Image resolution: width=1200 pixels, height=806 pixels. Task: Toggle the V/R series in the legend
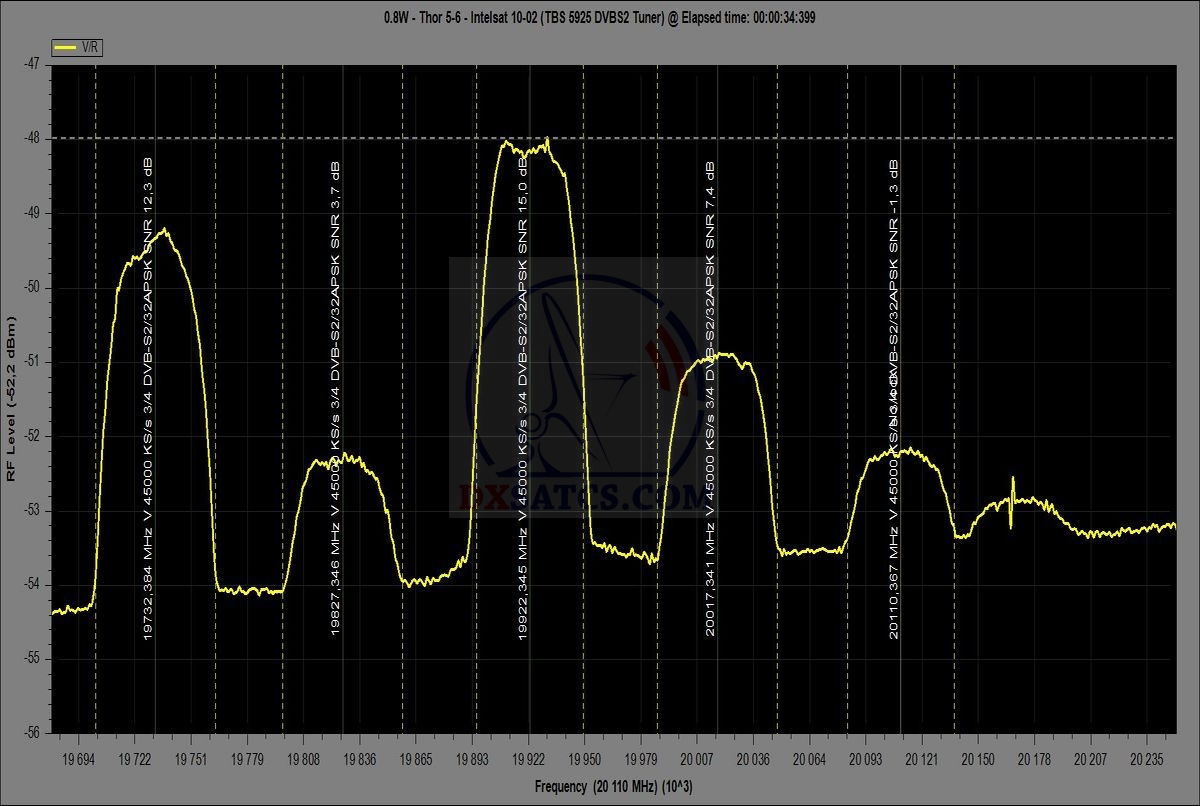89,47
